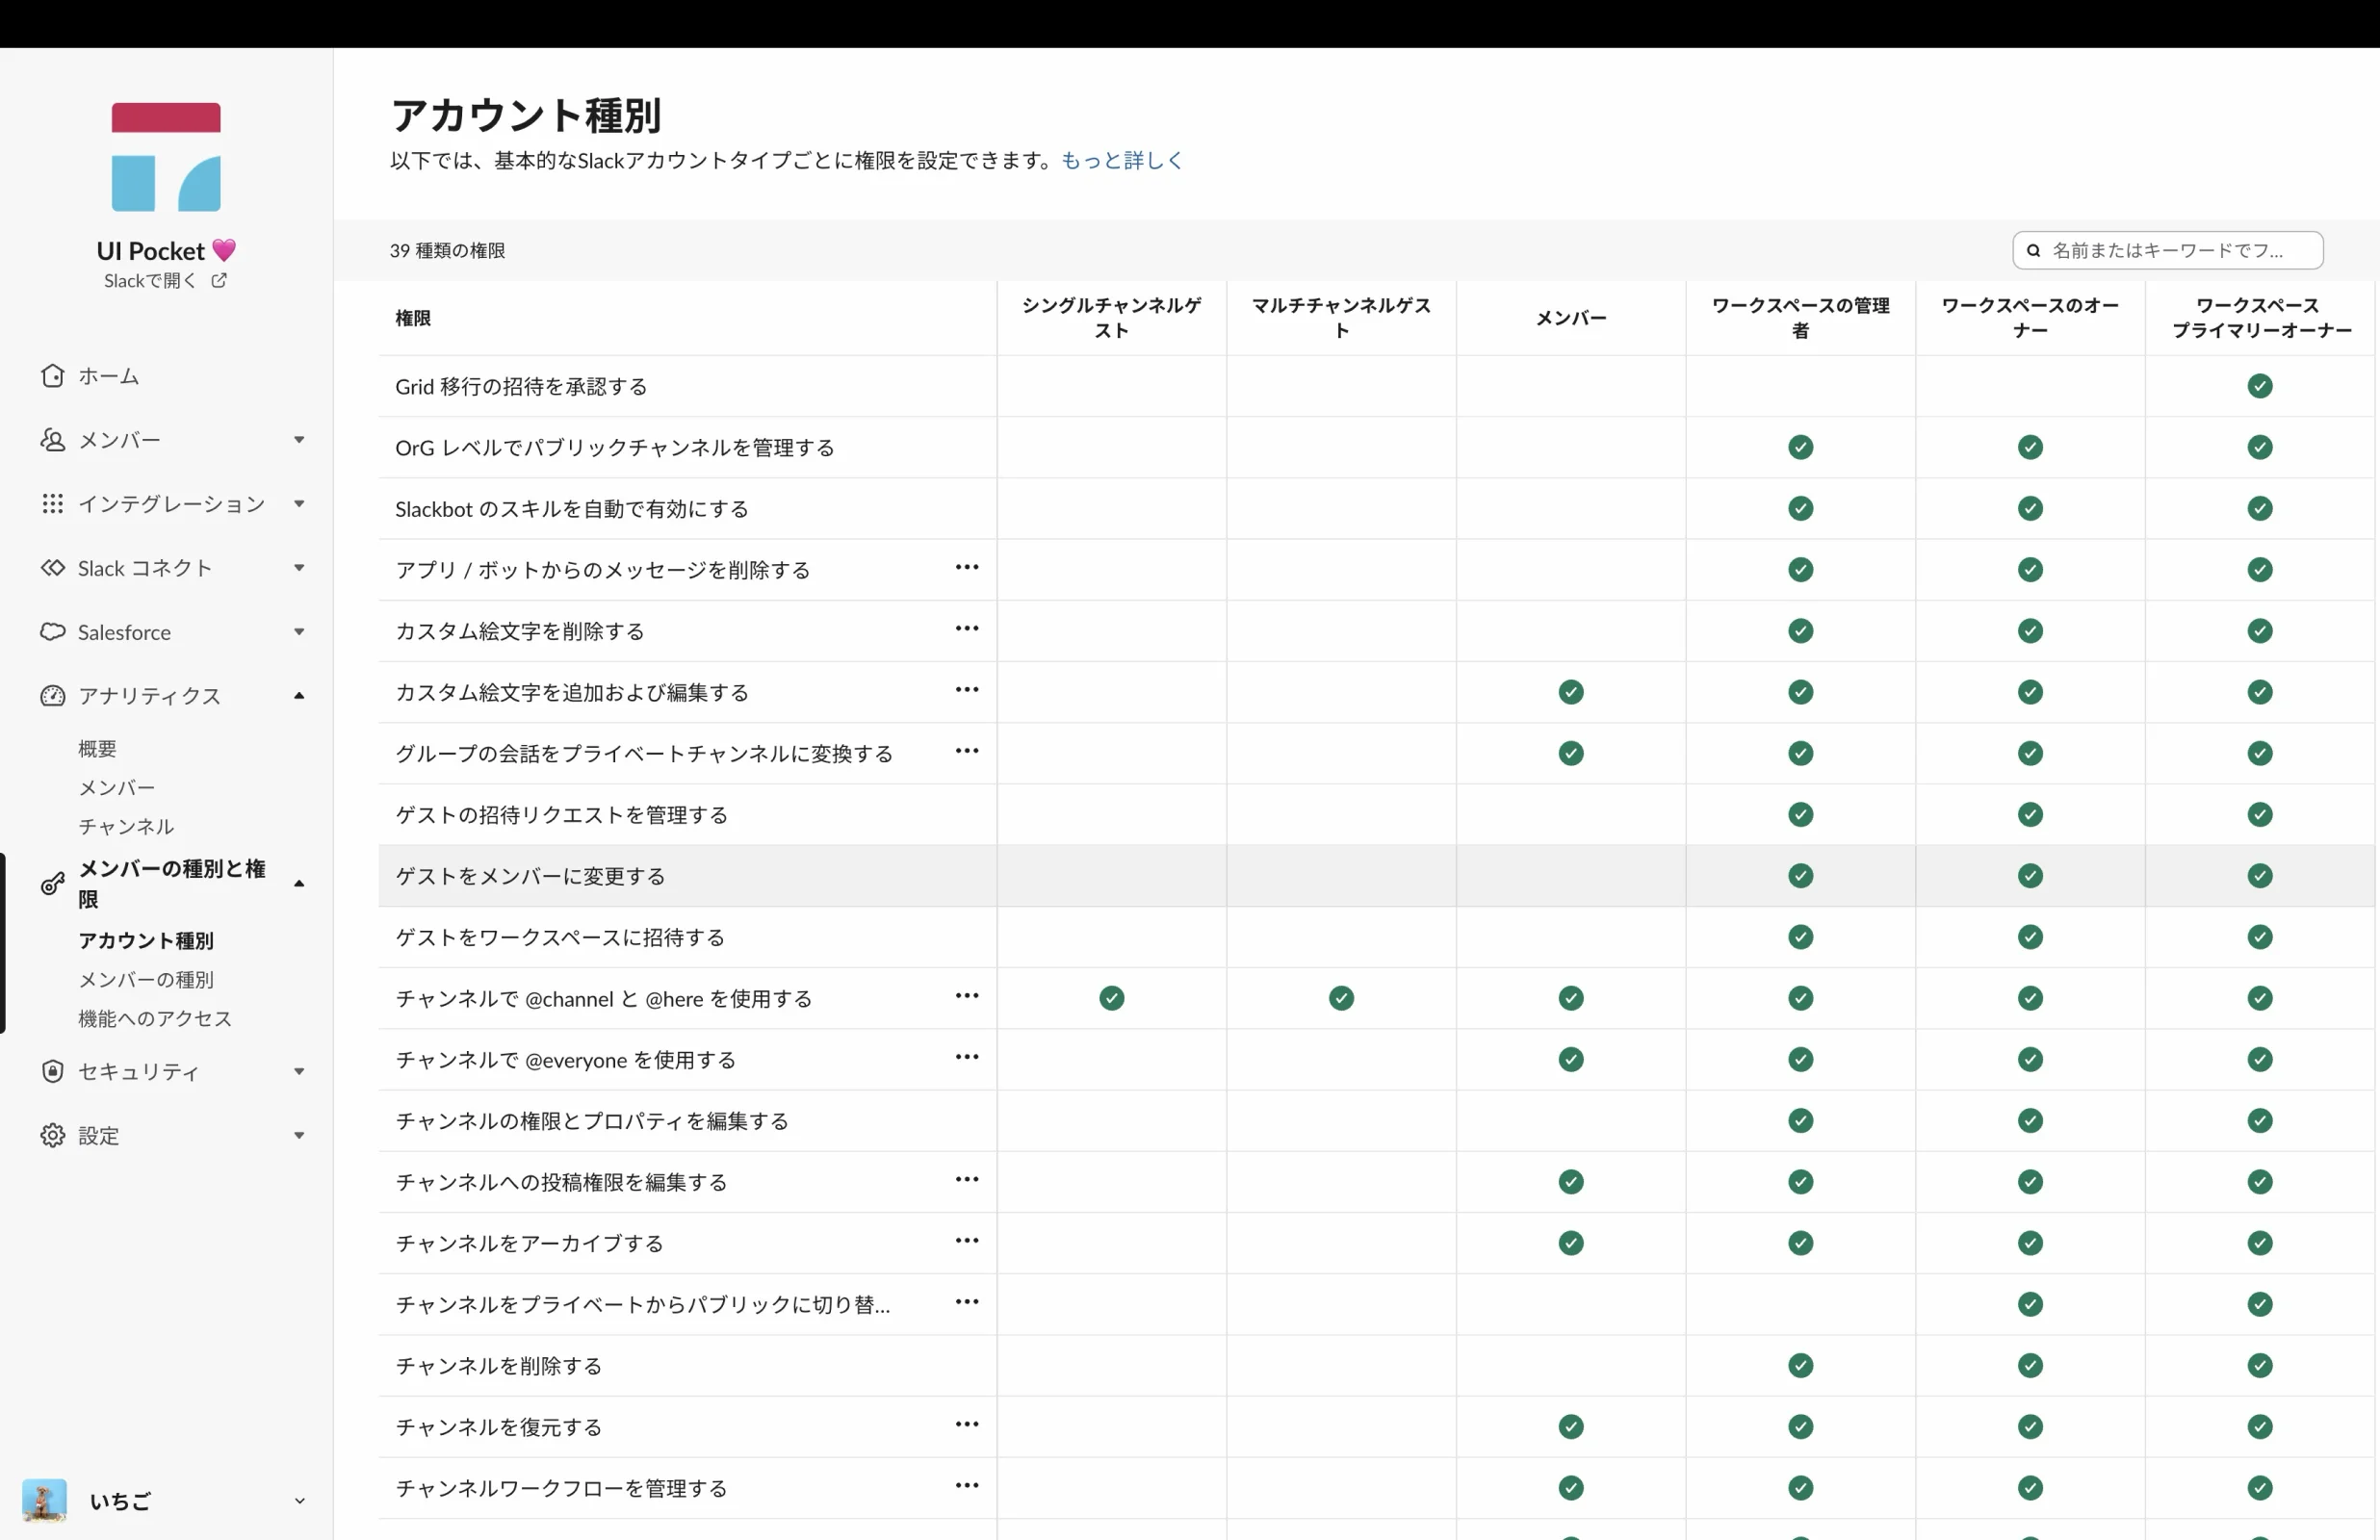The height and width of the screenshot is (1540, 2380).
Task: Click the 権限 column header
Action: coord(413,318)
